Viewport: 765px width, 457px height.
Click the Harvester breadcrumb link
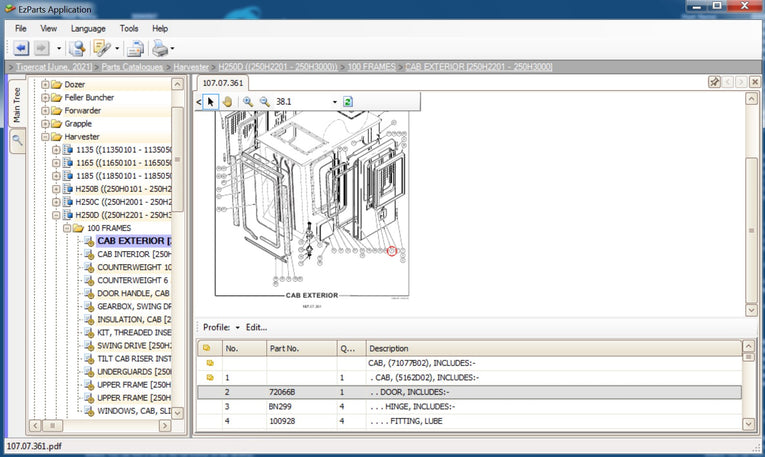(x=191, y=66)
